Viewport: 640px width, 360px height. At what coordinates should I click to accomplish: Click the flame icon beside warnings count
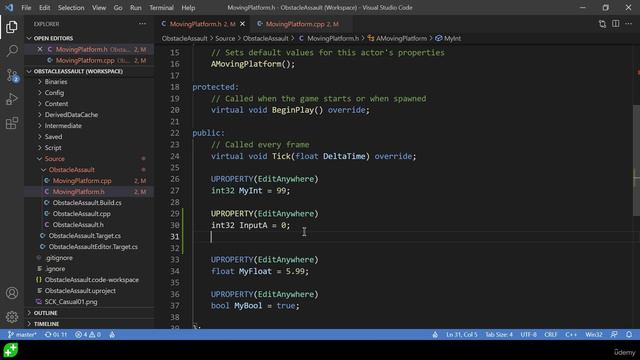coord(112,335)
